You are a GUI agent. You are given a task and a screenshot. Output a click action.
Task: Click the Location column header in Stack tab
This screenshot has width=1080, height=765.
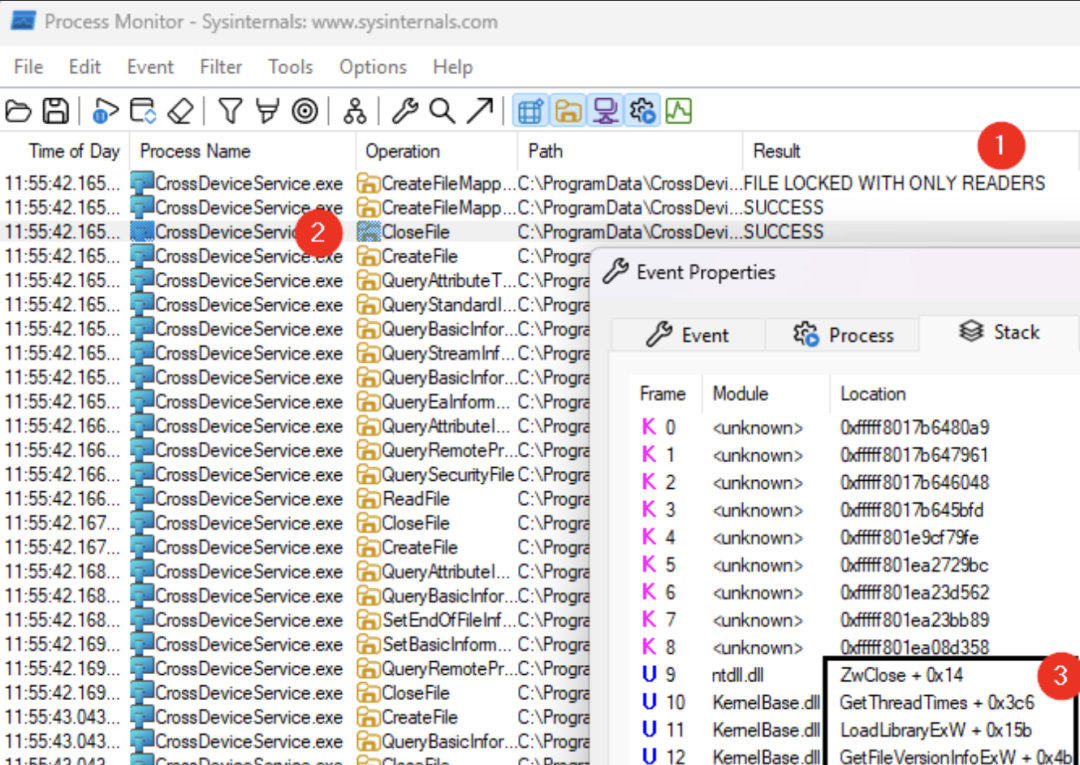[955, 394]
